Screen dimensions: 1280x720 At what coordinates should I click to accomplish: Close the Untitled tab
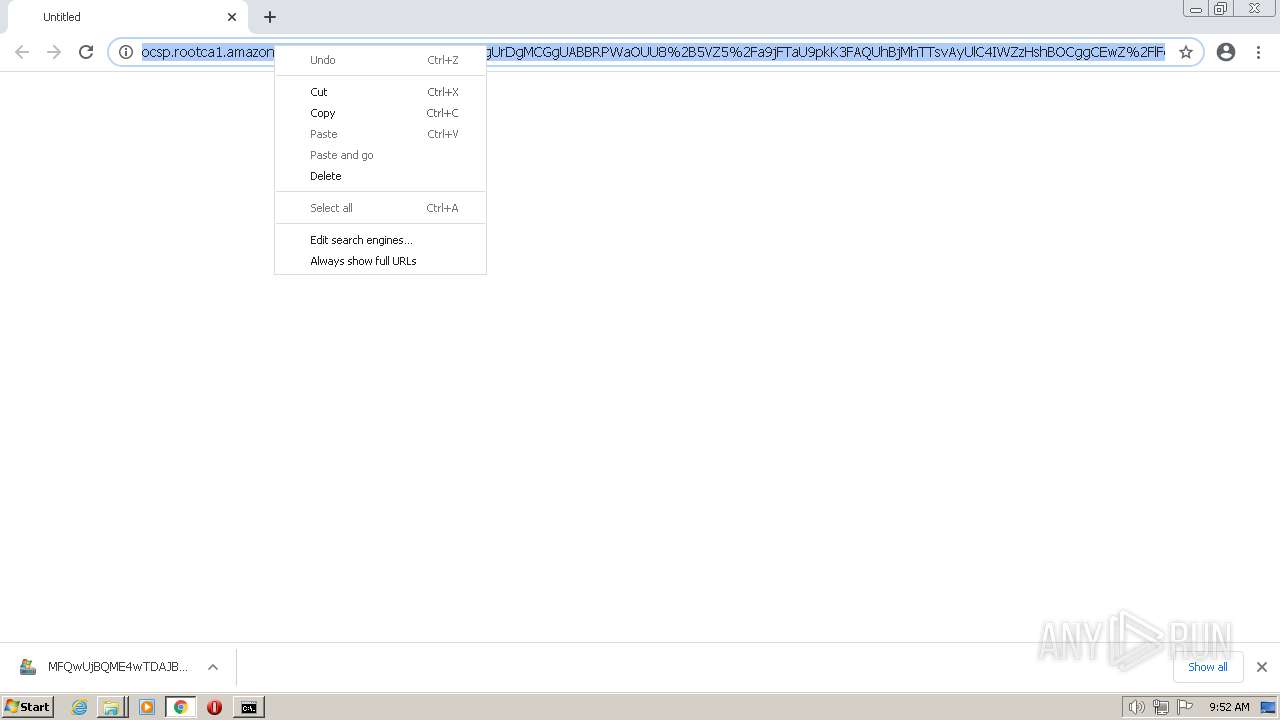[232, 17]
